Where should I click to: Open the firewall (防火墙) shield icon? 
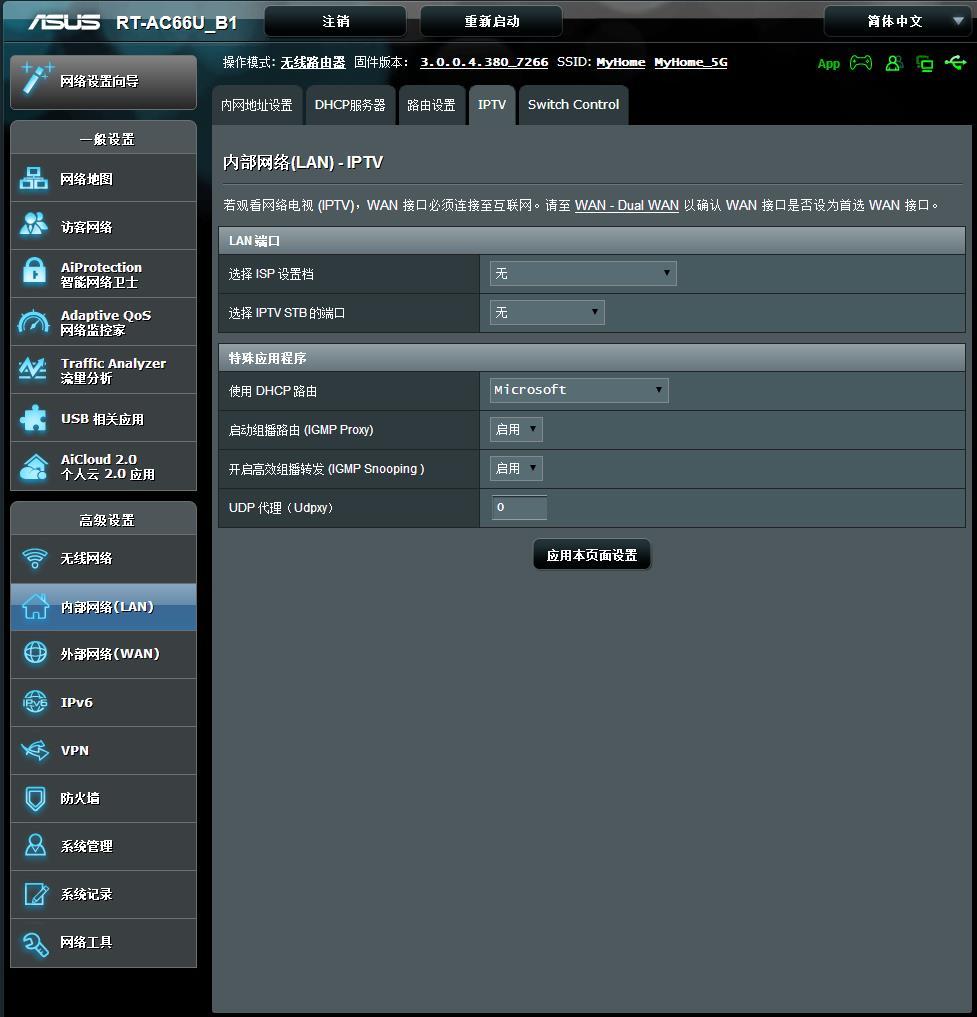pyautogui.click(x=35, y=798)
